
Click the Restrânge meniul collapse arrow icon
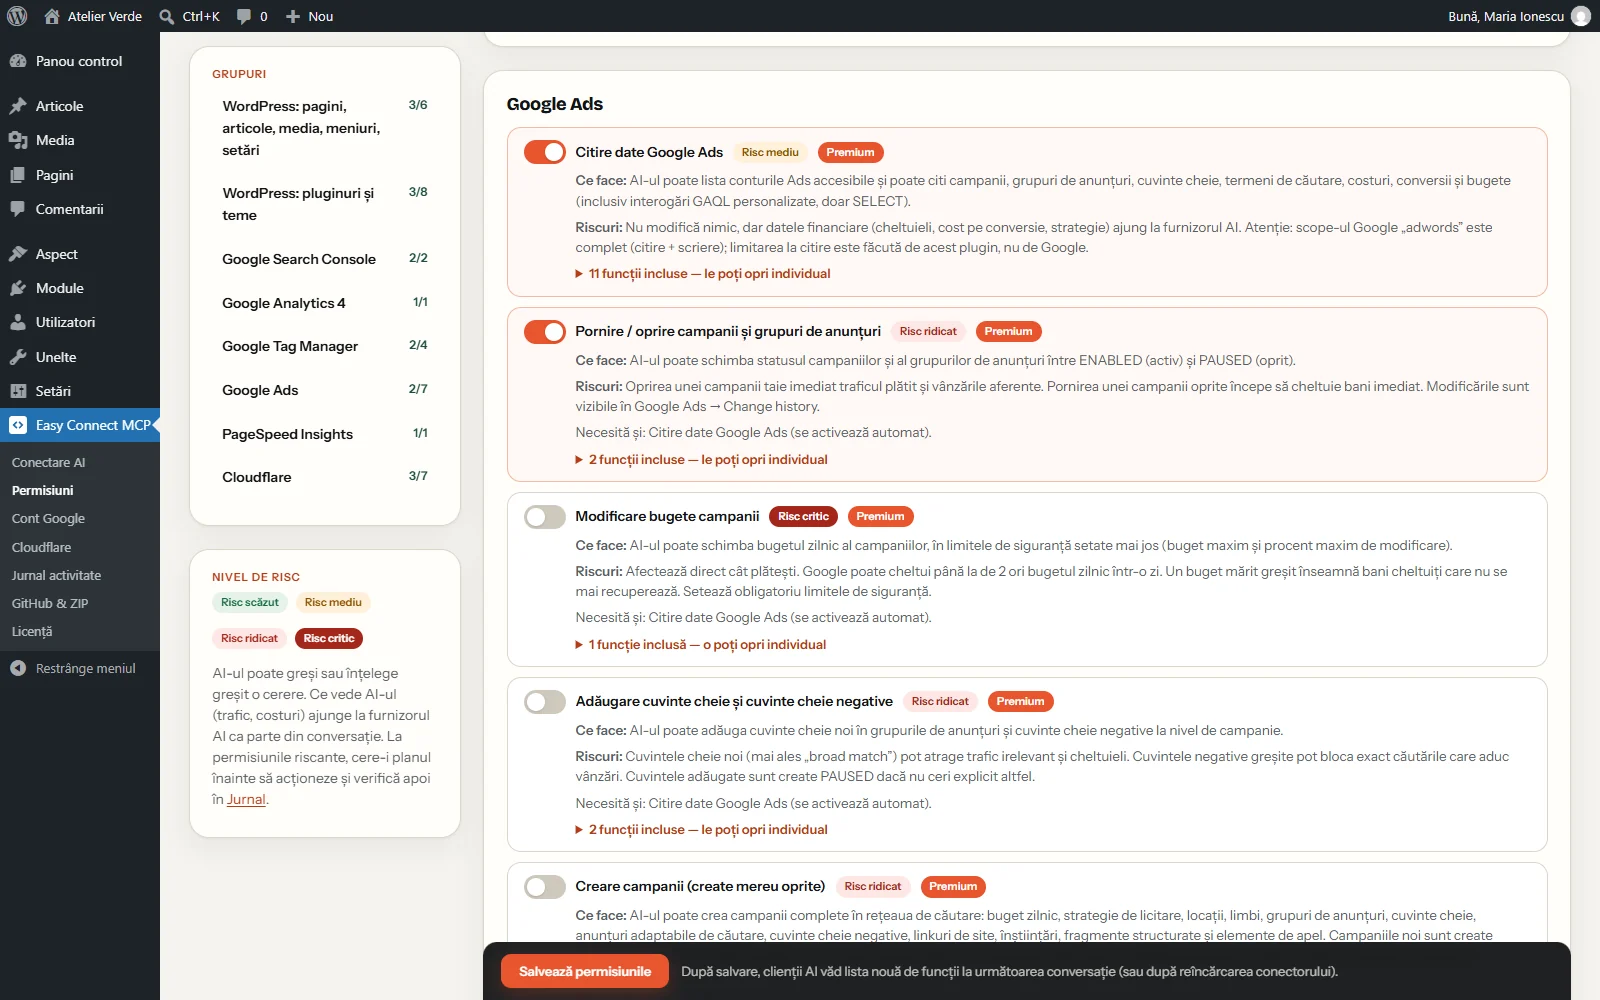[18, 668]
